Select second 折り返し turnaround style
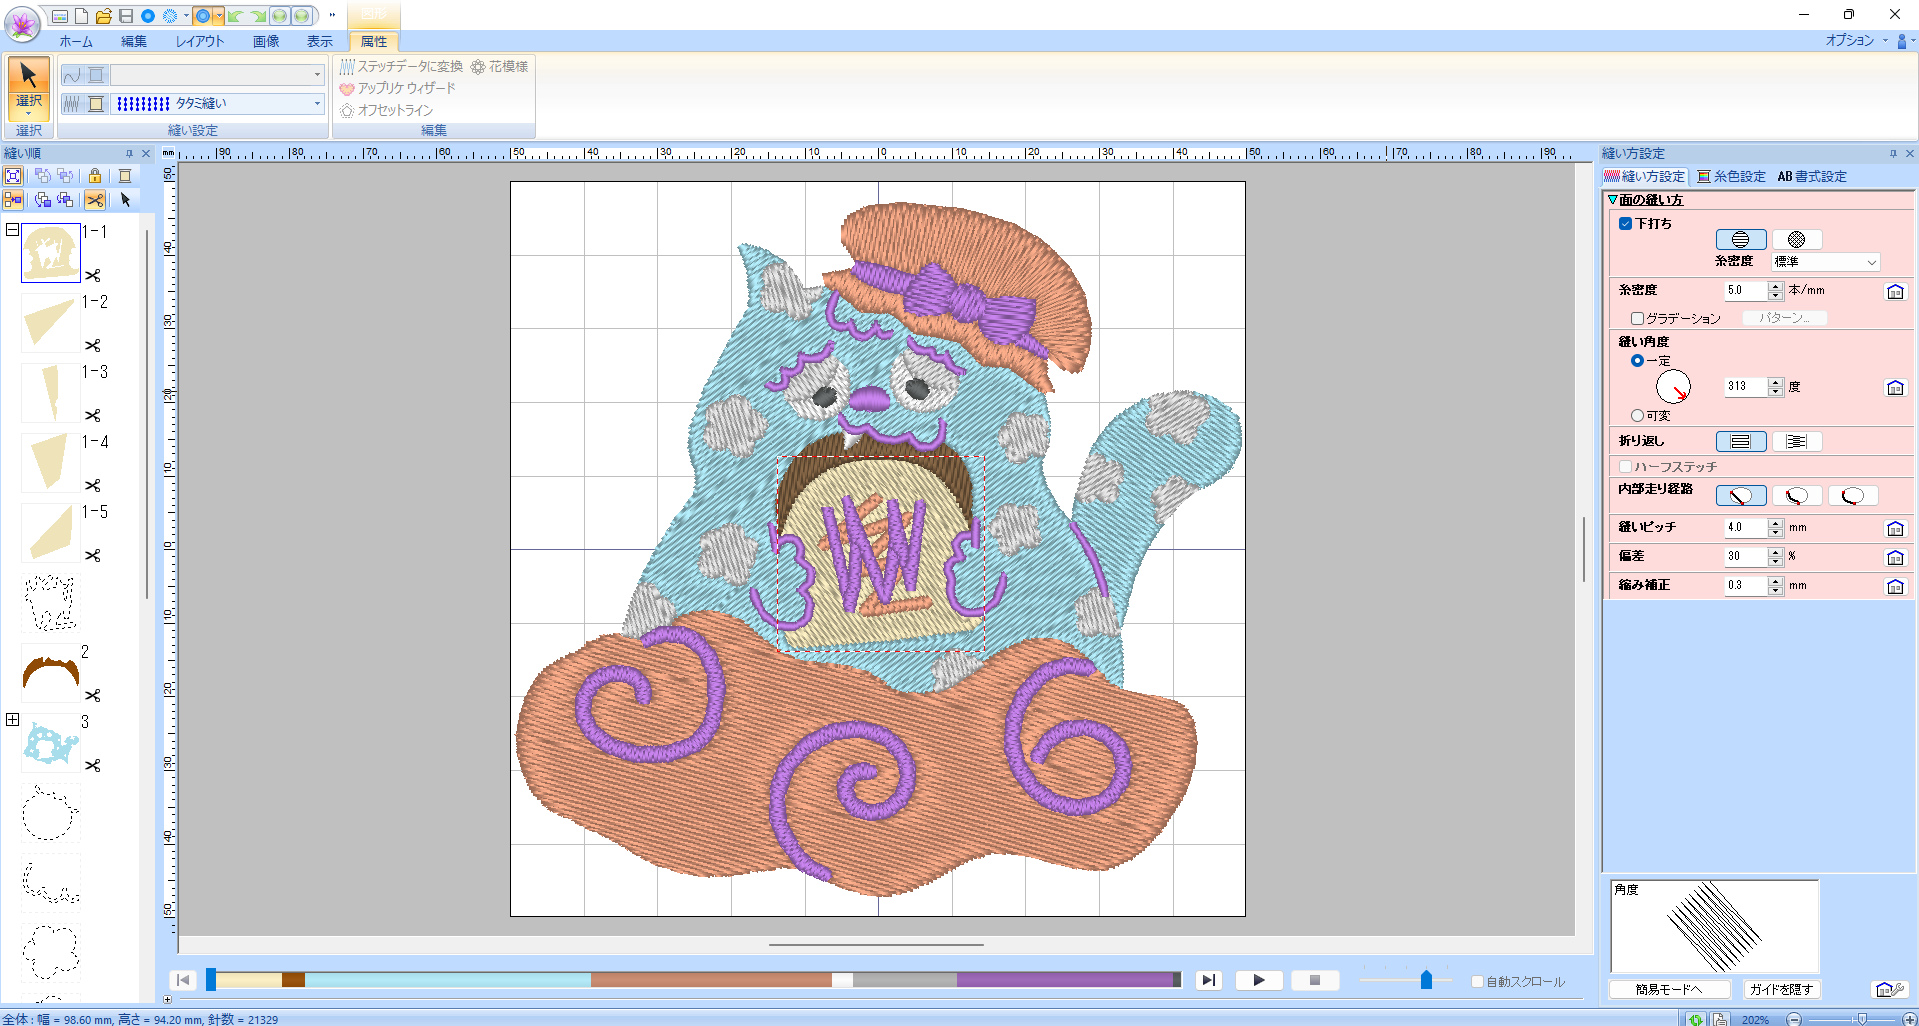 point(1797,441)
